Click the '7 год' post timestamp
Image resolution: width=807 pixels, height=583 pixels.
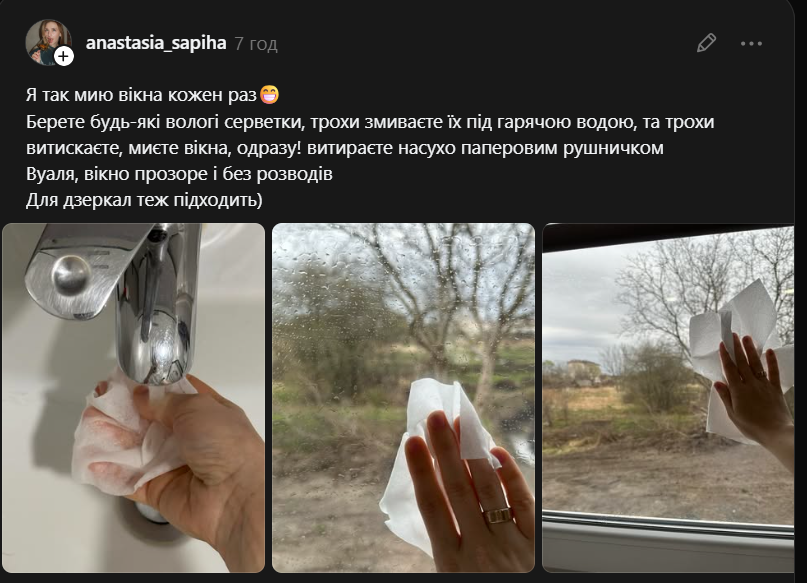[x=256, y=44]
